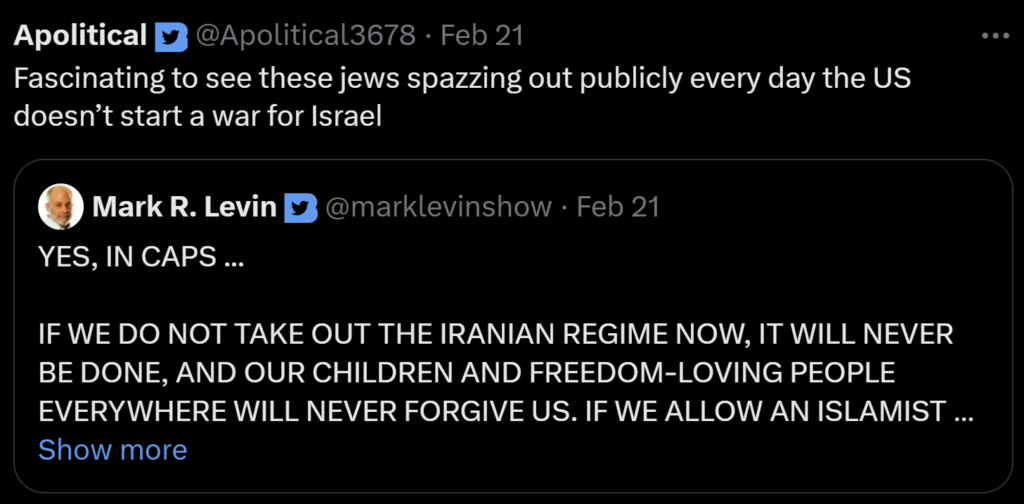Click the 'YES, IN CAPS ...' line

click(x=140, y=257)
